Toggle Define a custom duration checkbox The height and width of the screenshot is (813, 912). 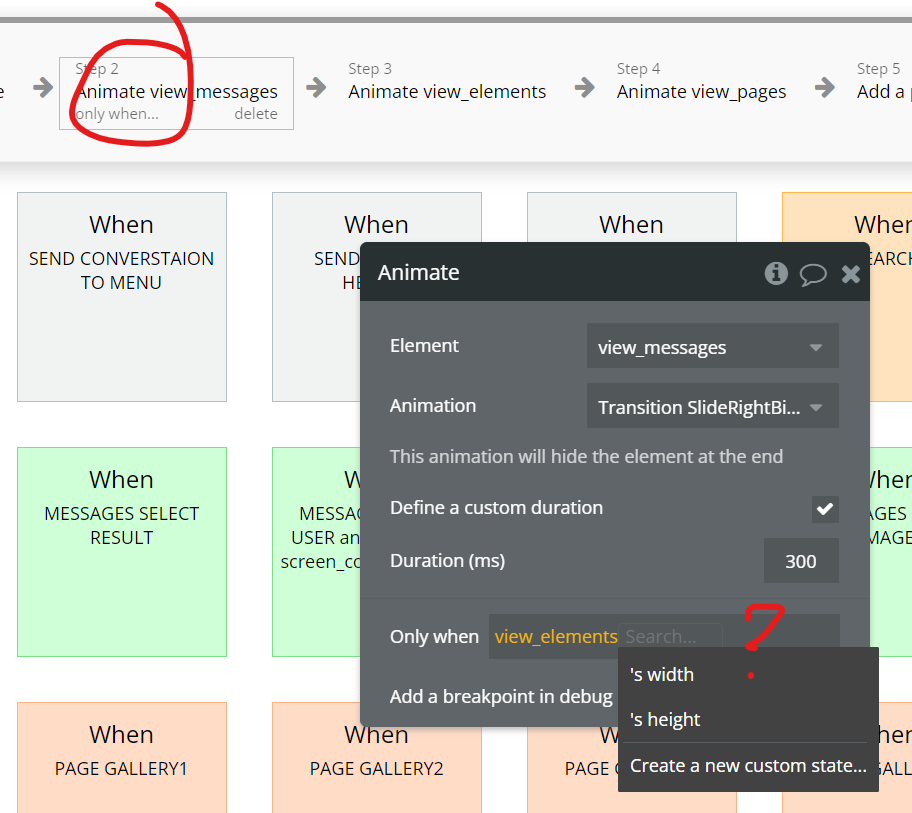(x=825, y=509)
